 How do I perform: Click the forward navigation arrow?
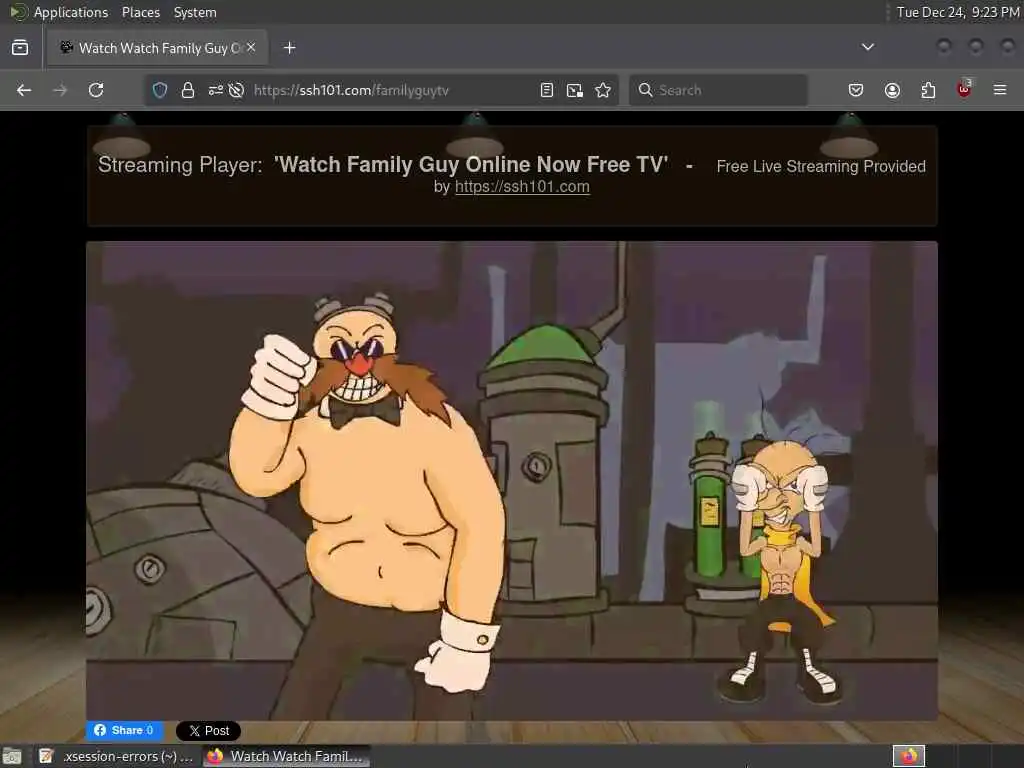pos(60,90)
